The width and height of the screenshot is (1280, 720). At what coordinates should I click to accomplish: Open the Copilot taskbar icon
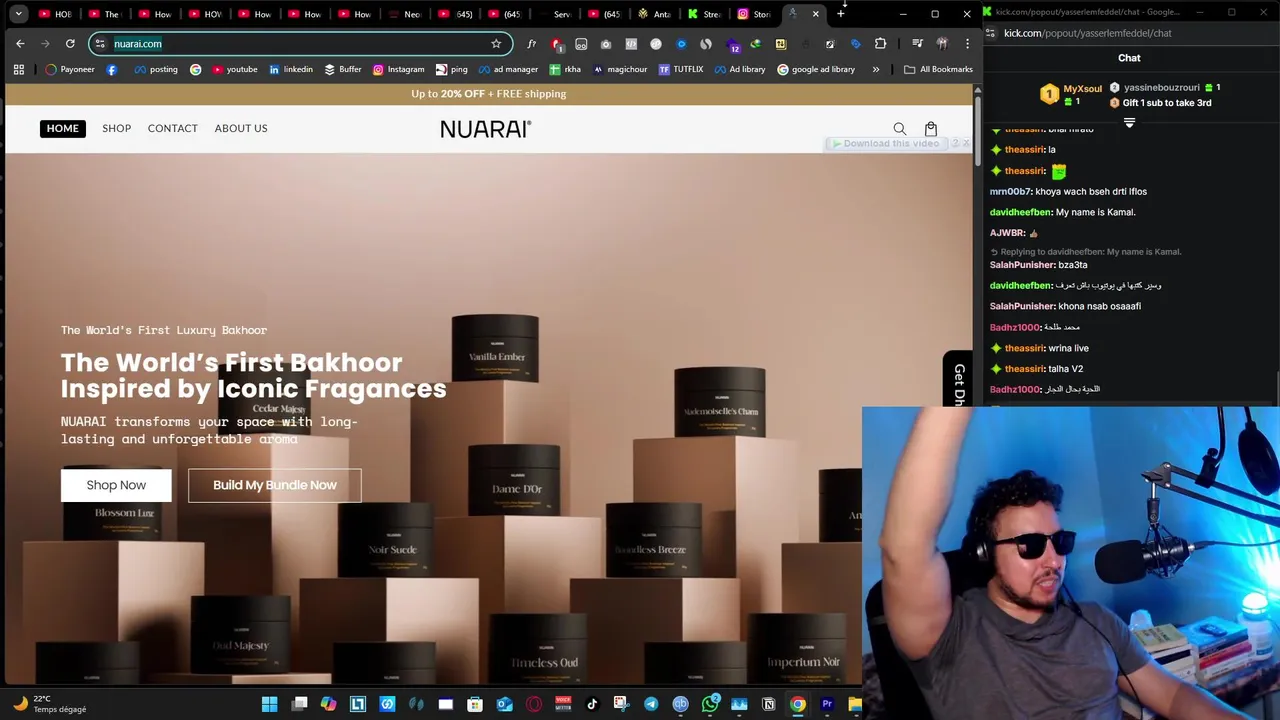(328, 704)
